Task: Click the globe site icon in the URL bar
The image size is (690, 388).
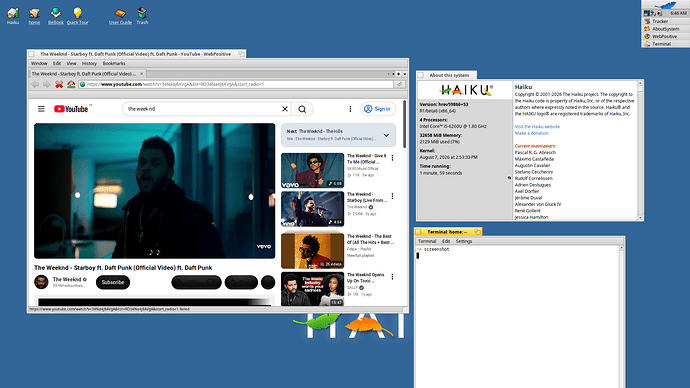Action: (82, 84)
